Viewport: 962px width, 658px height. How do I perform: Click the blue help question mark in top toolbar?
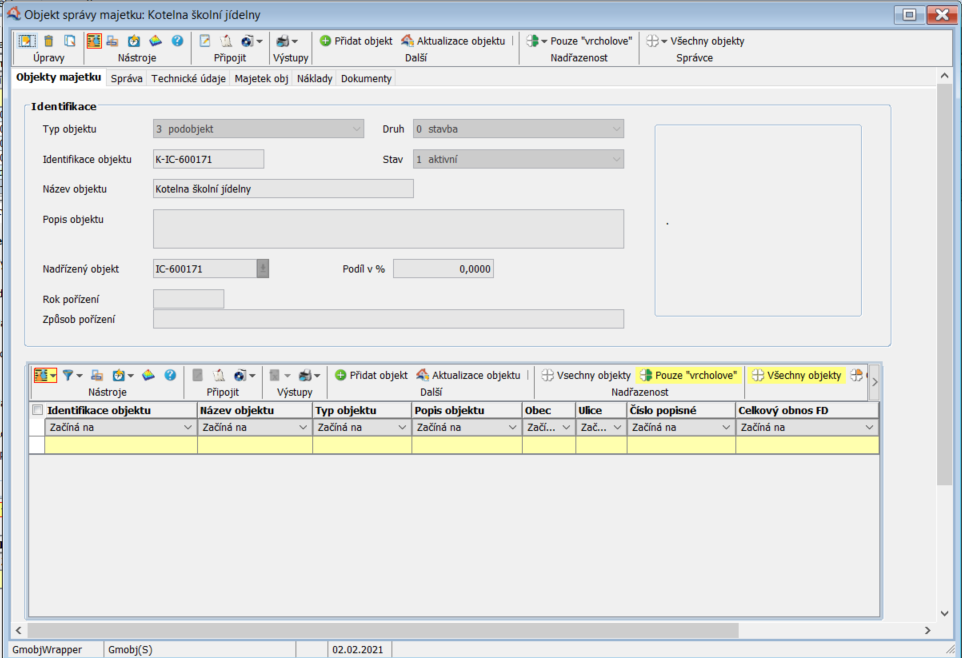(177, 41)
